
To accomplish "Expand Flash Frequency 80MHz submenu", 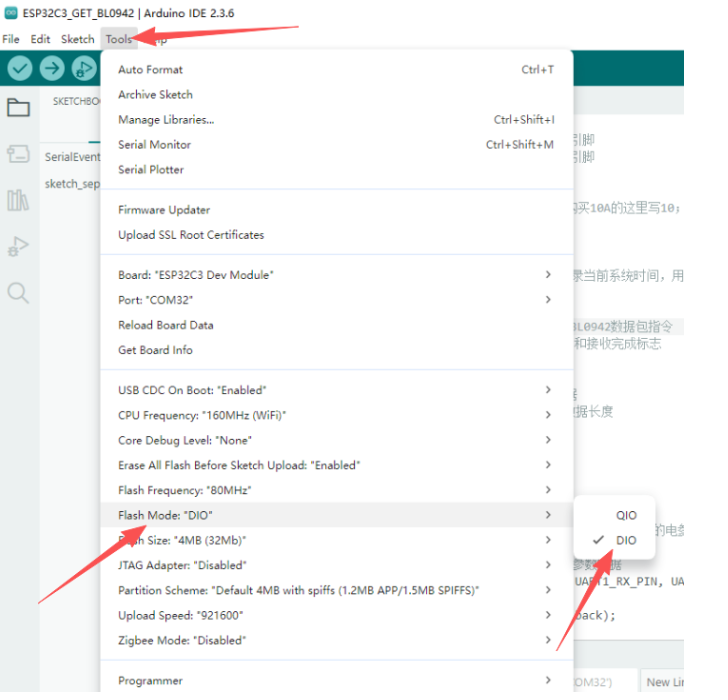I will (x=337, y=491).
